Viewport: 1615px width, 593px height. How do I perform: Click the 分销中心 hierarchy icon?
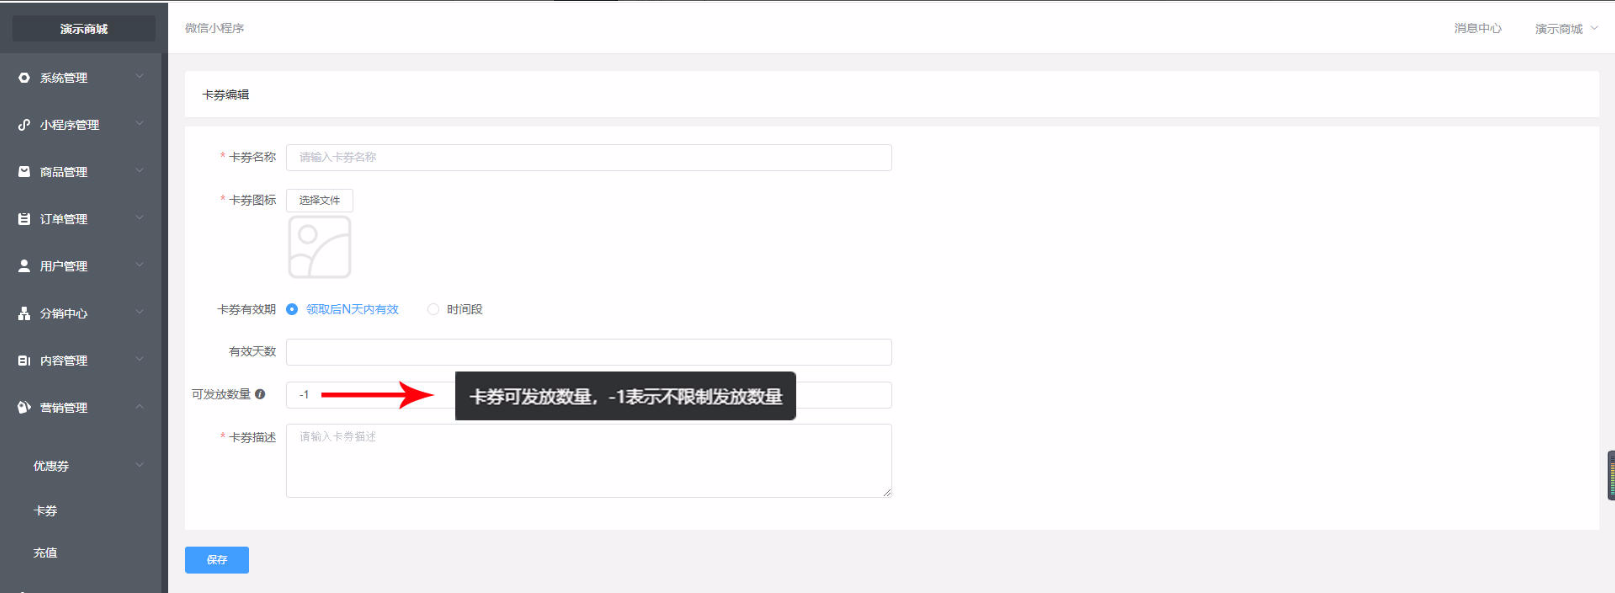[x=24, y=313]
